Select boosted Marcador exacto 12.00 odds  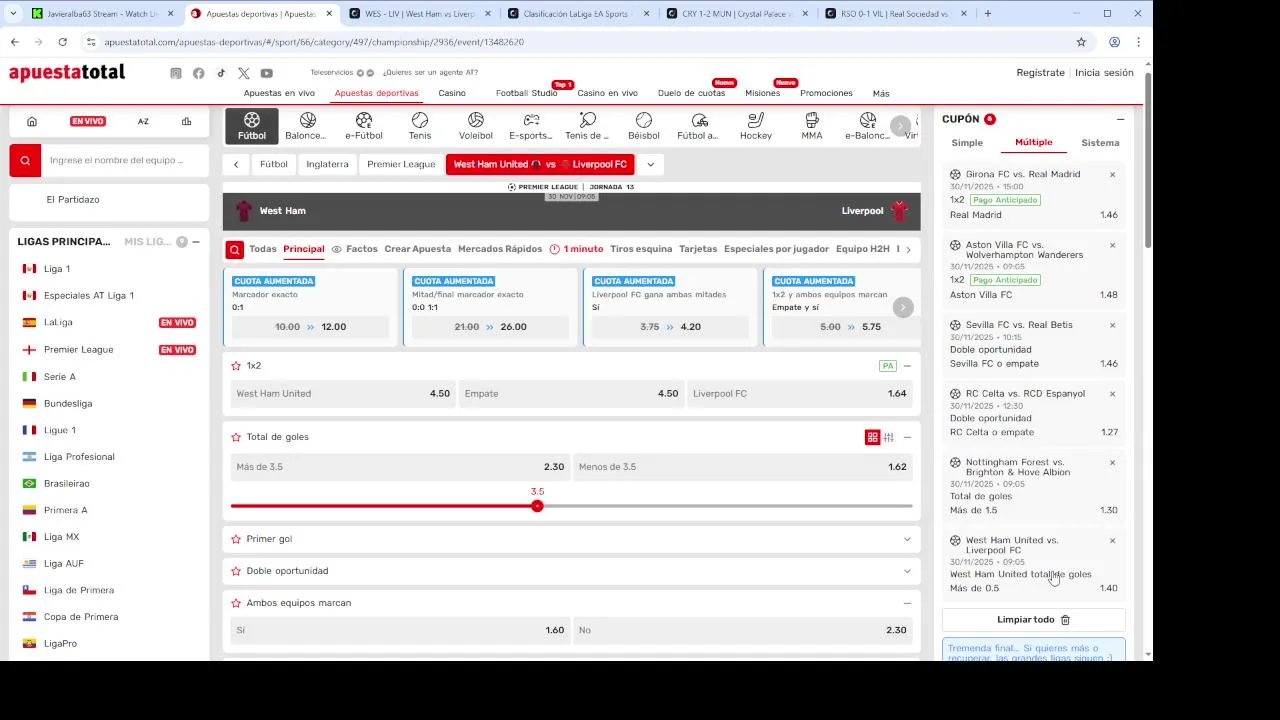click(x=310, y=327)
